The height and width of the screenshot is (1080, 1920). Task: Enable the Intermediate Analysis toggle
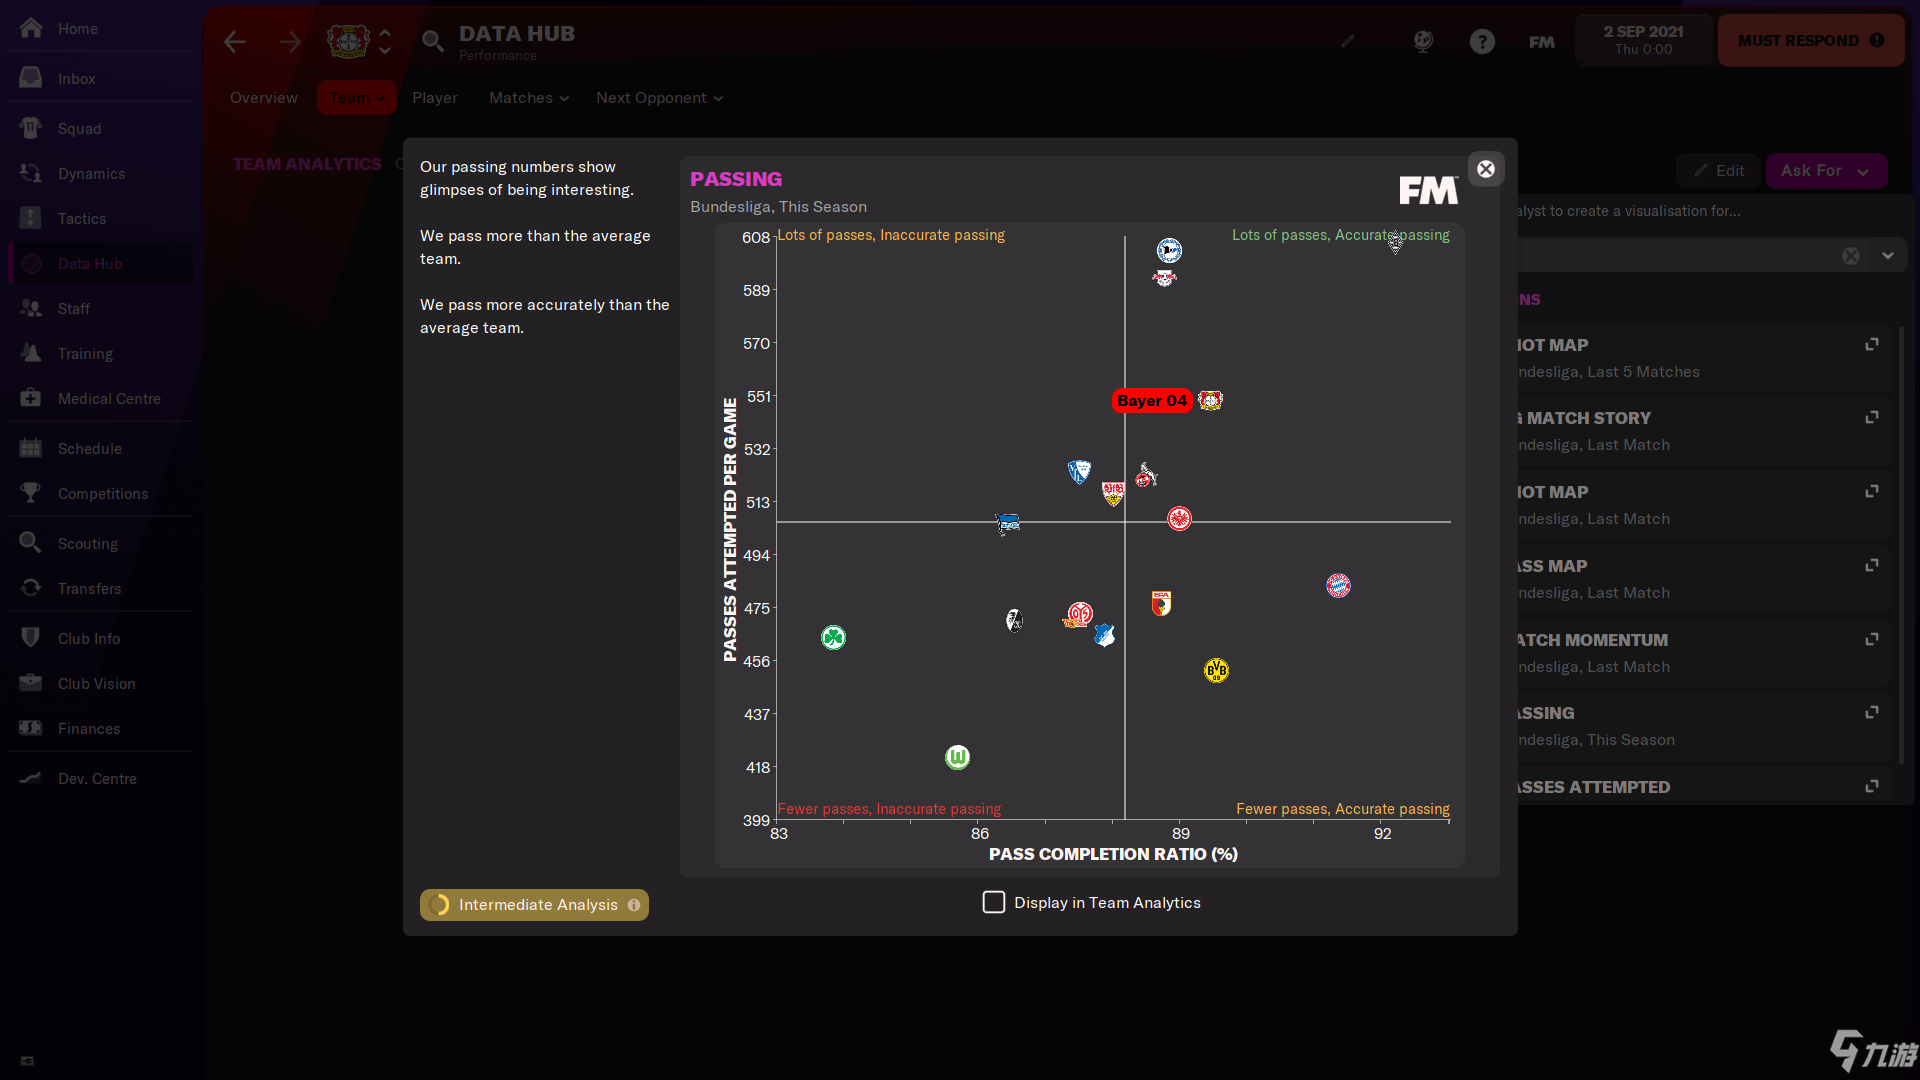[534, 905]
